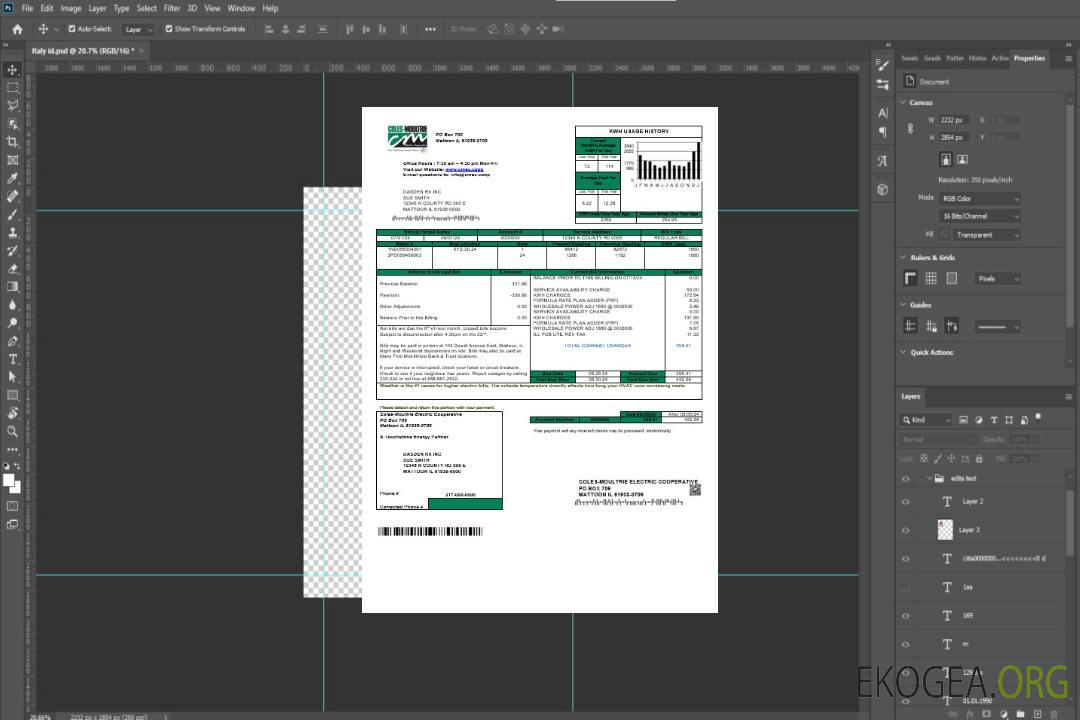This screenshot has width=1080, height=720.
Task: Open the RGB Color mode dropdown
Action: pos(980,198)
